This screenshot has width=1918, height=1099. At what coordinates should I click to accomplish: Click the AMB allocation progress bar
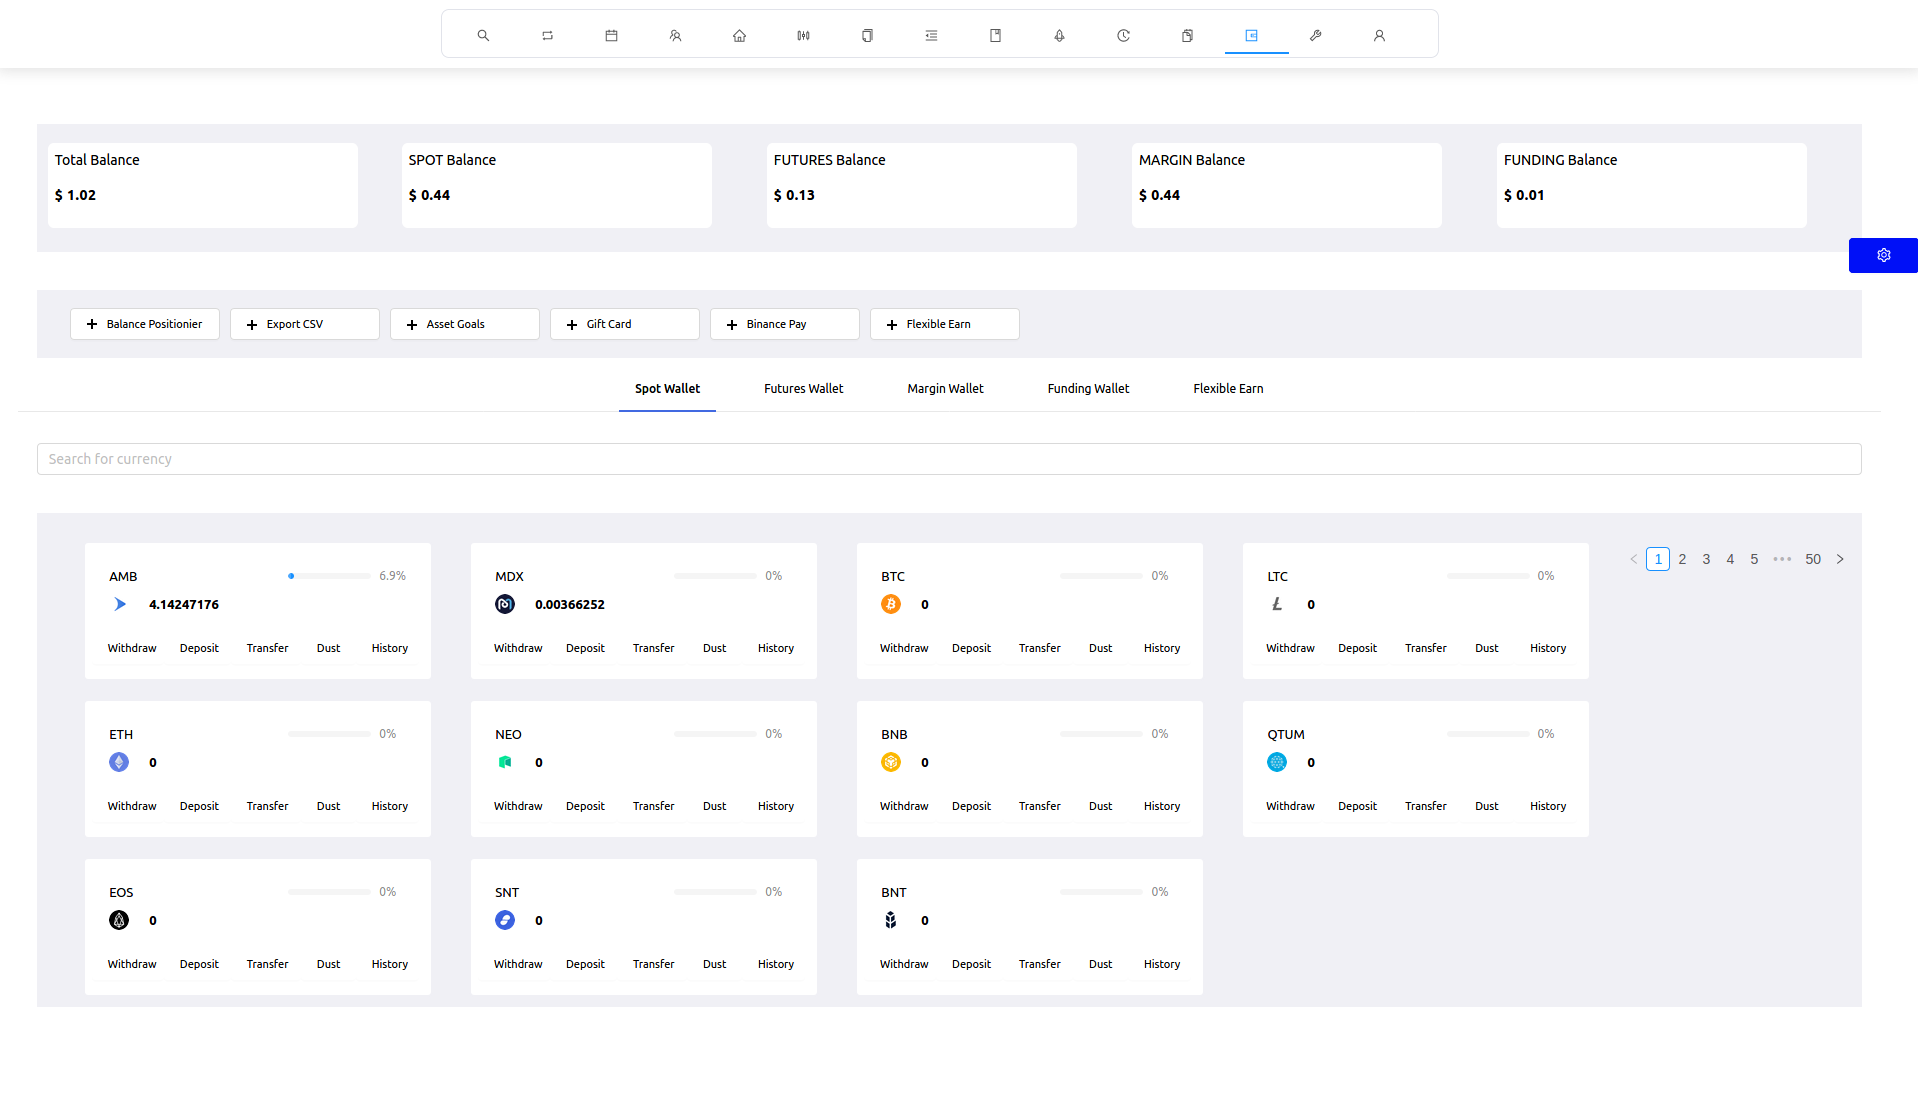pyautogui.click(x=329, y=576)
